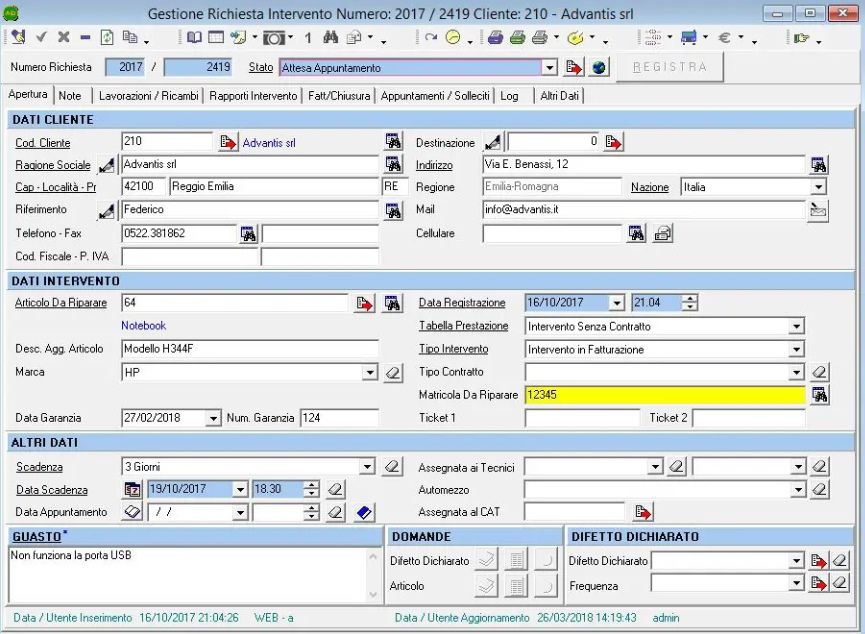The width and height of the screenshot is (865, 634).
Task: Click red arrow icon next to Stato dropdown
Action: (x=574, y=68)
